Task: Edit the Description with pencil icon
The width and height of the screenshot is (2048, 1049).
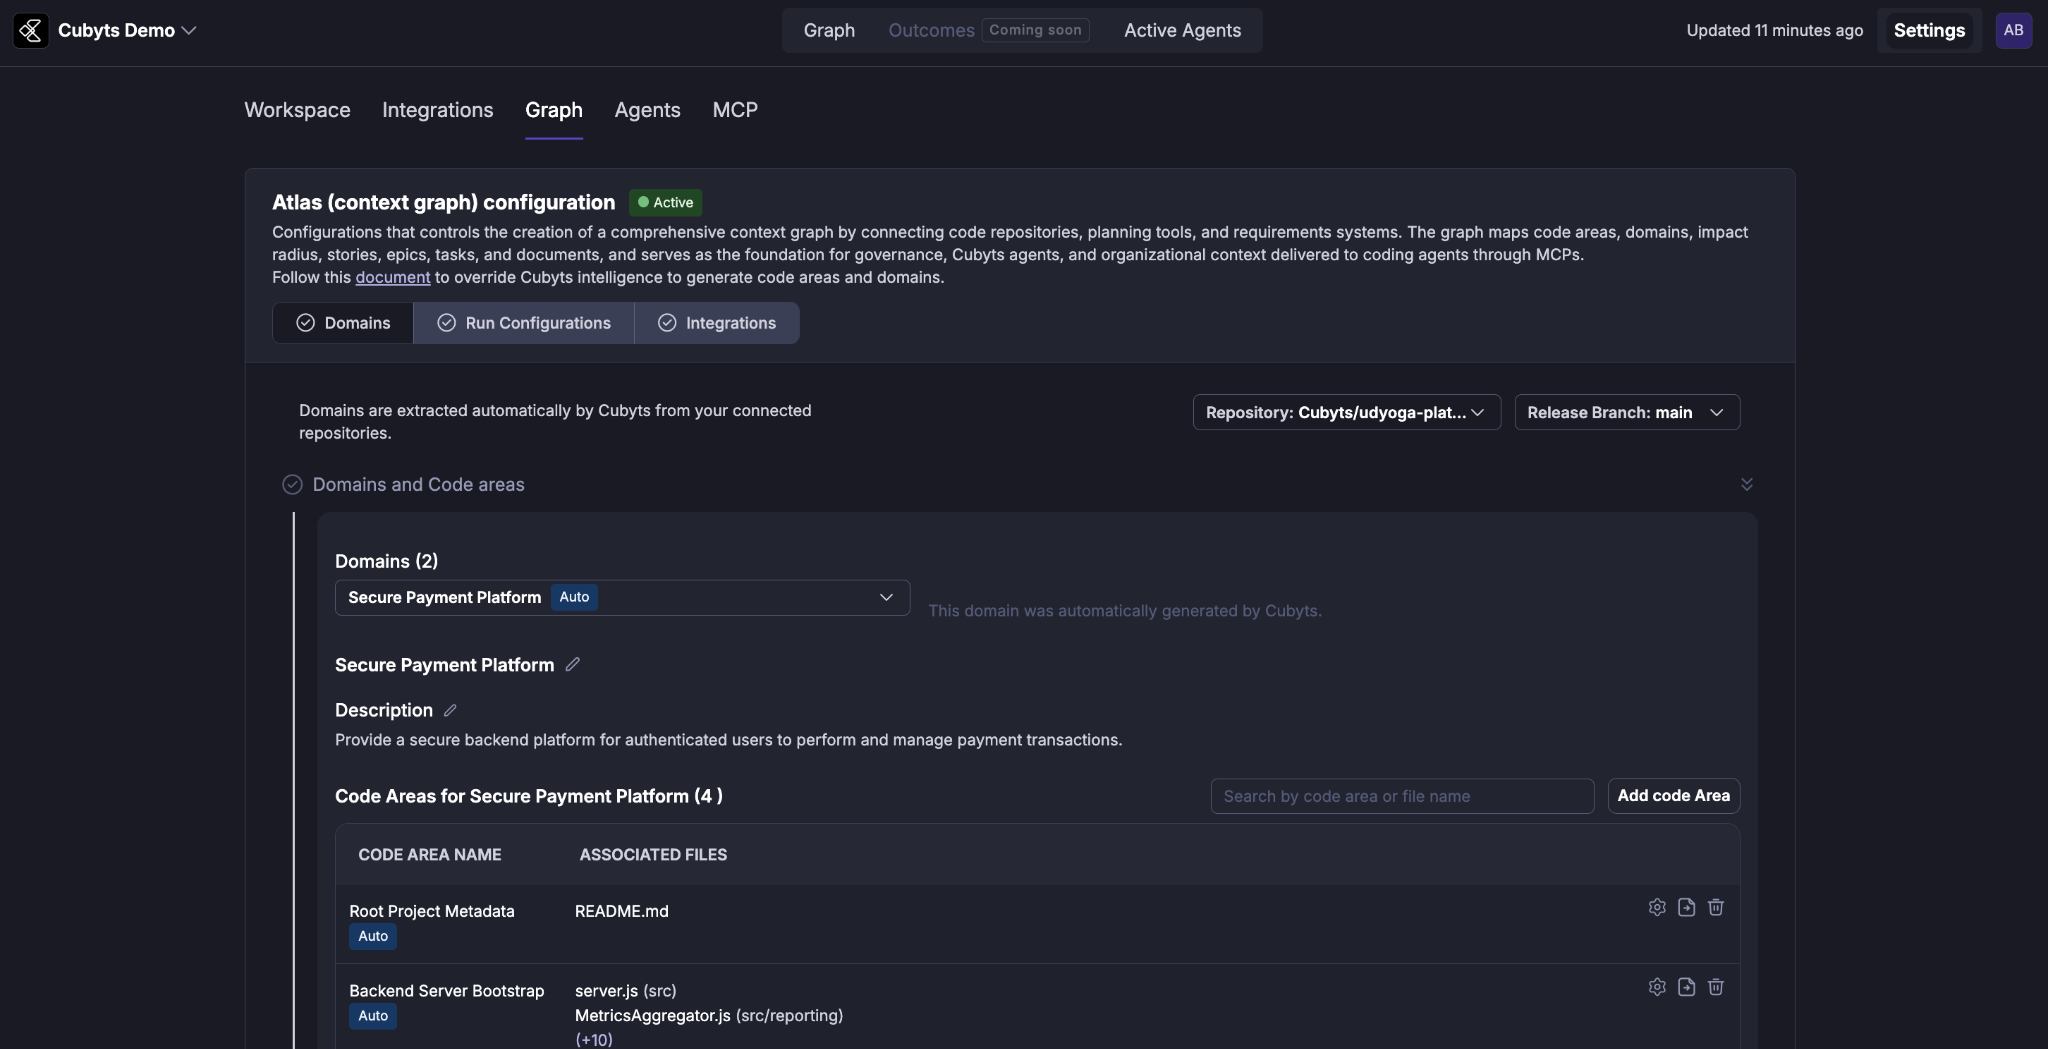Action: [x=450, y=710]
